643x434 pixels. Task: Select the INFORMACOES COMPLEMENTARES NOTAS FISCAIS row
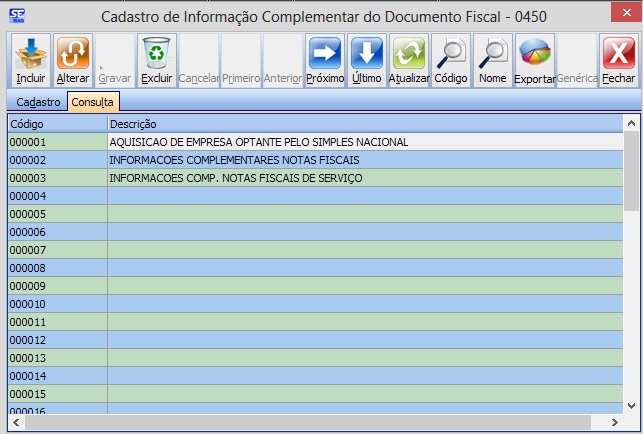pyautogui.click(x=234, y=160)
